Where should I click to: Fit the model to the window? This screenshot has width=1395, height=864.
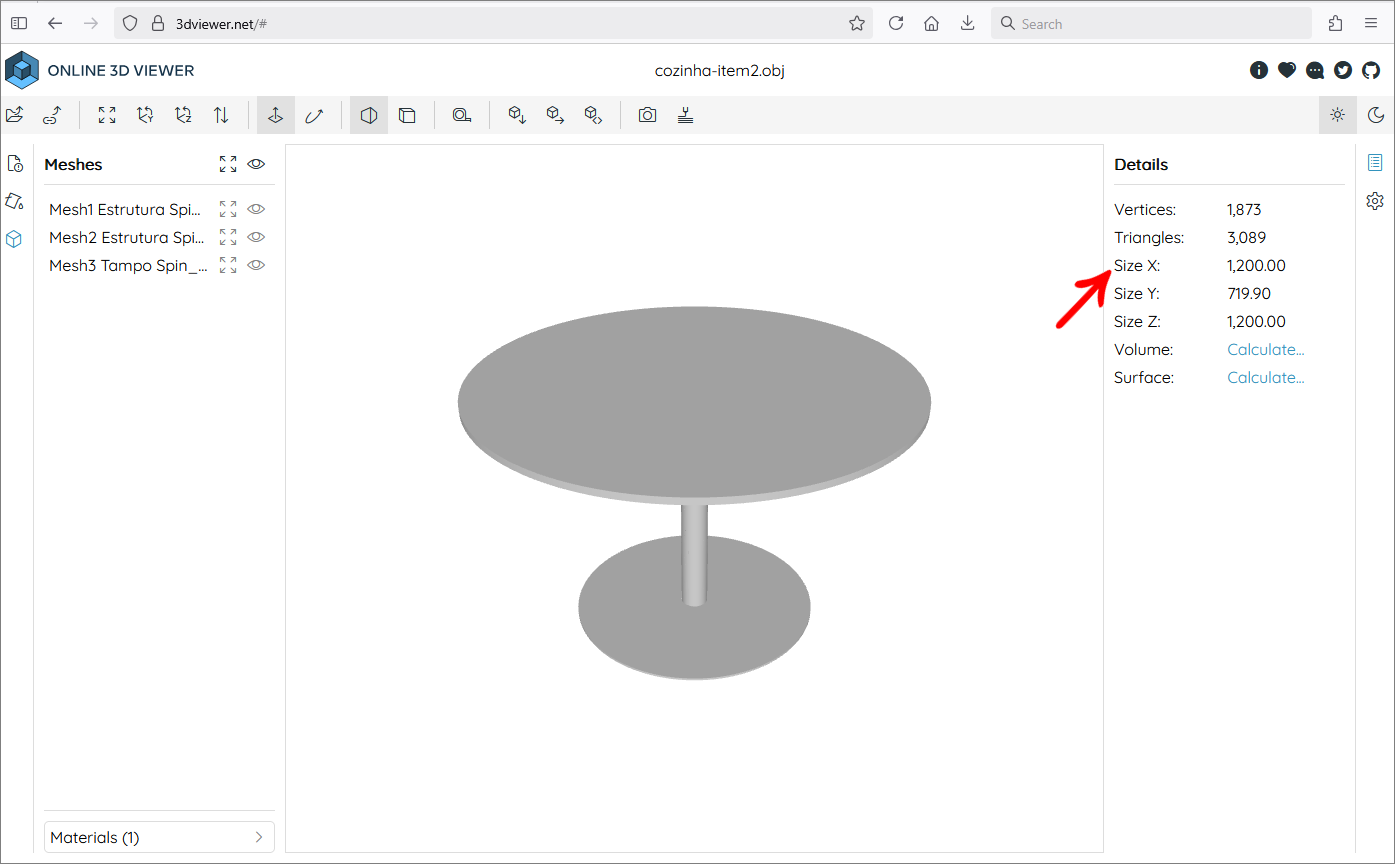click(107, 115)
